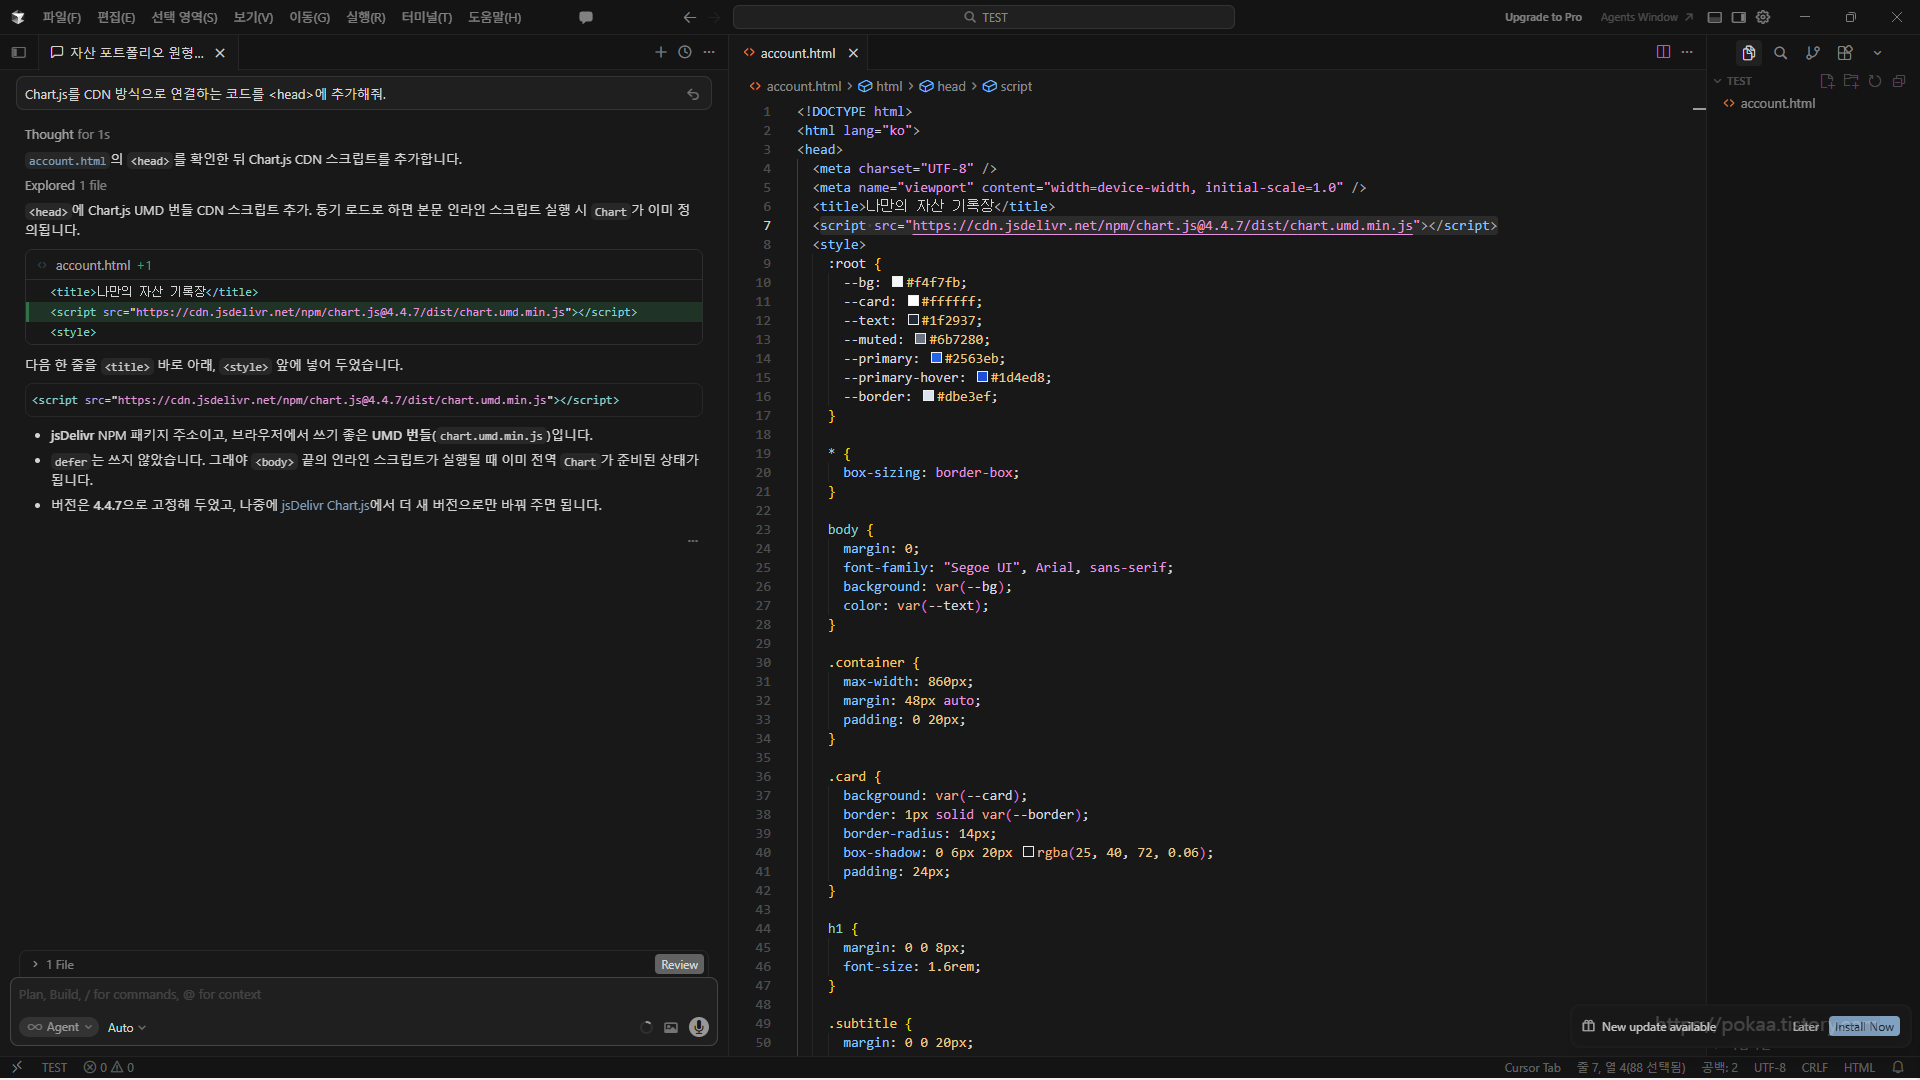Close the account.html editor tab
The height and width of the screenshot is (1080, 1920).
(853, 53)
